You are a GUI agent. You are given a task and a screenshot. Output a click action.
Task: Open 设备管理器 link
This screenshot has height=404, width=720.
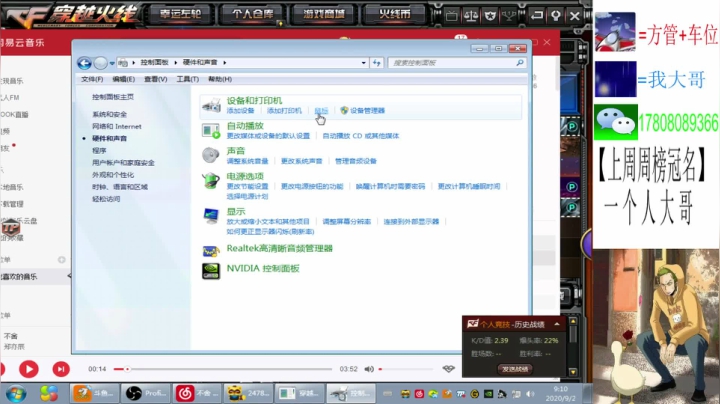pyautogui.click(x=367, y=111)
